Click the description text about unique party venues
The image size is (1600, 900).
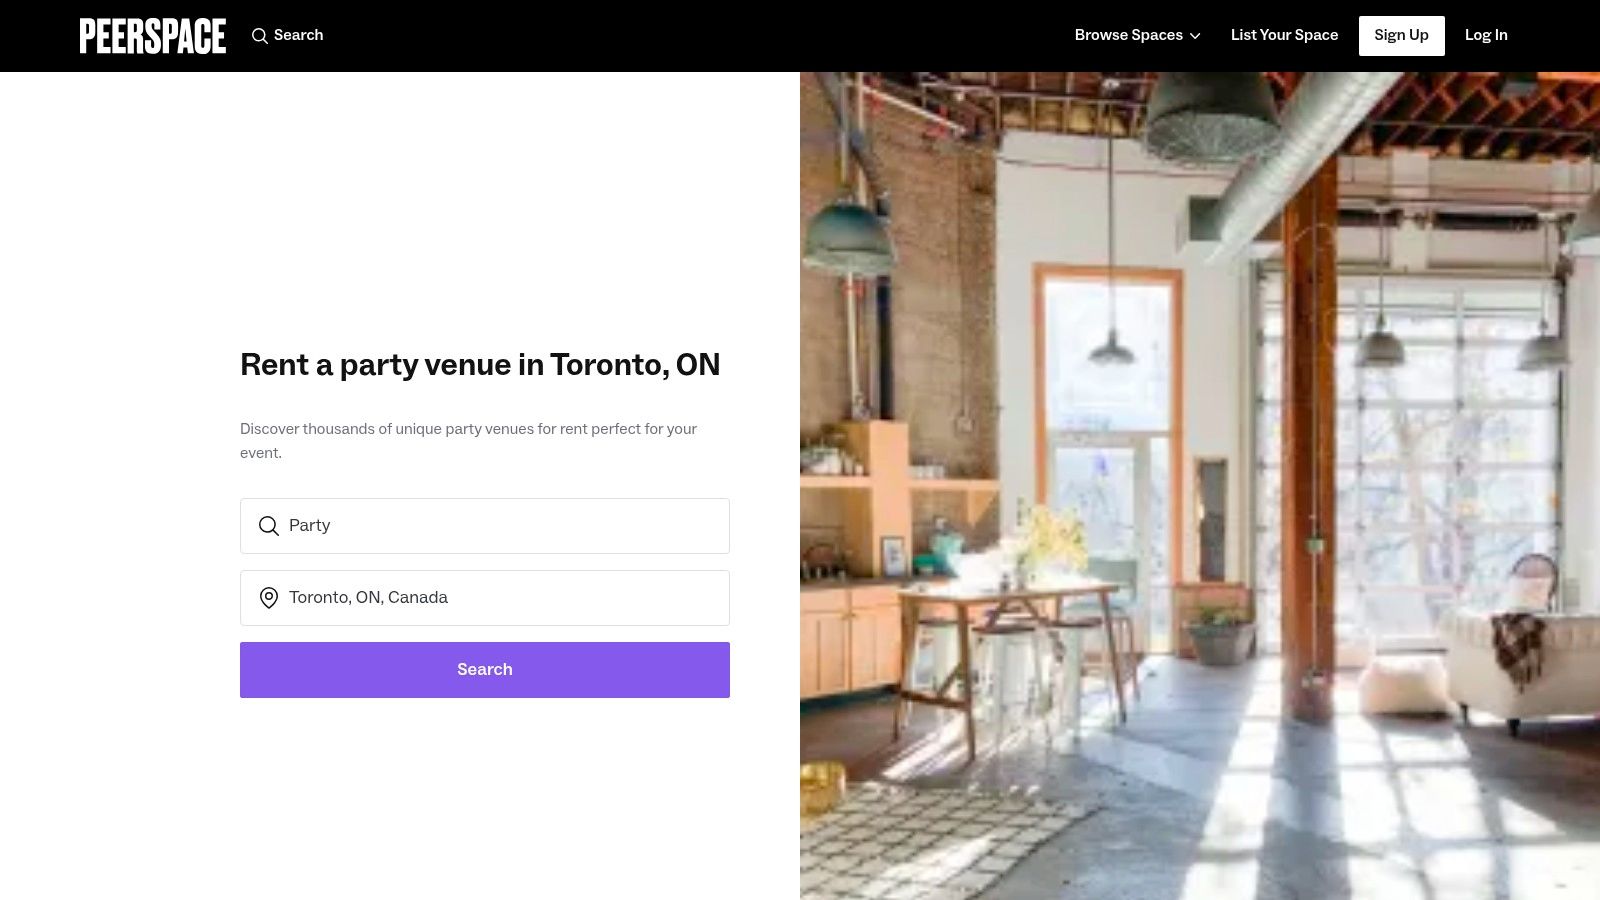pyautogui.click(x=468, y=440)
